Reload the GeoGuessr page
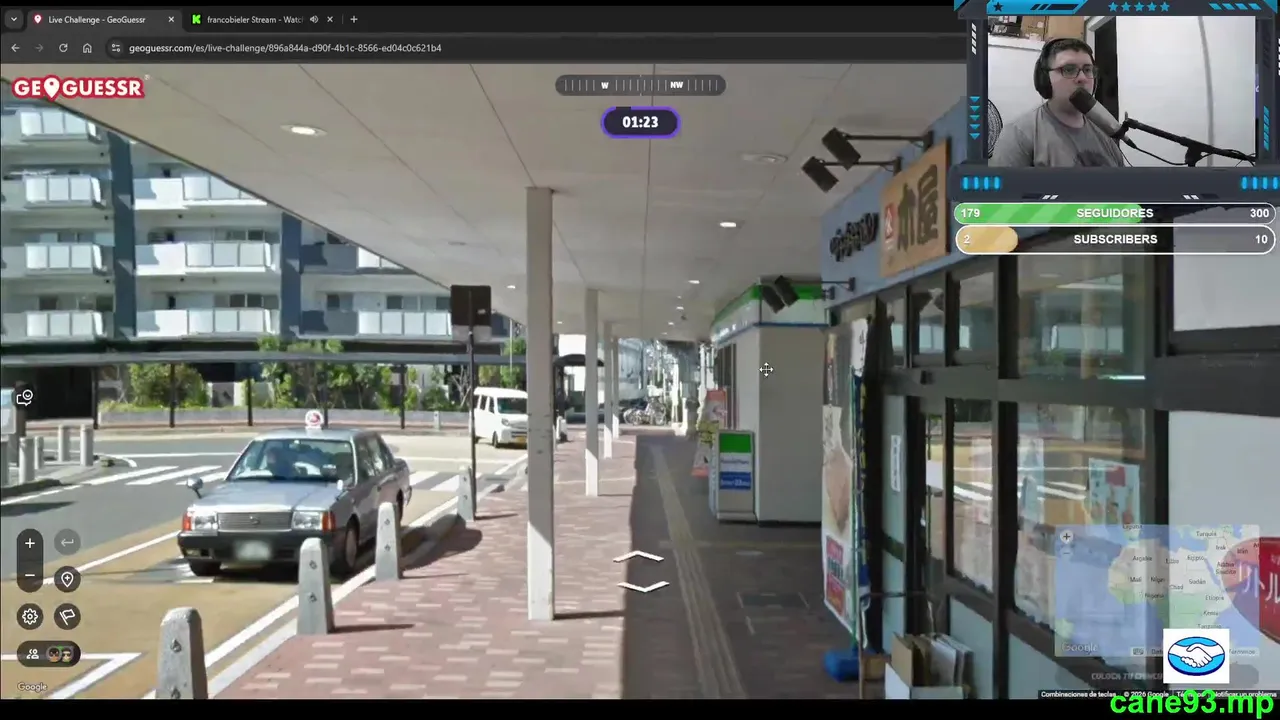Screen dimensions: 1280x720 [63, 48]
